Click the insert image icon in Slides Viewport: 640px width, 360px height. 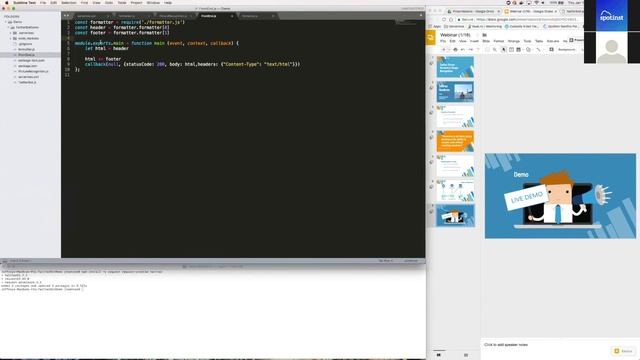[x=519, y=49]
